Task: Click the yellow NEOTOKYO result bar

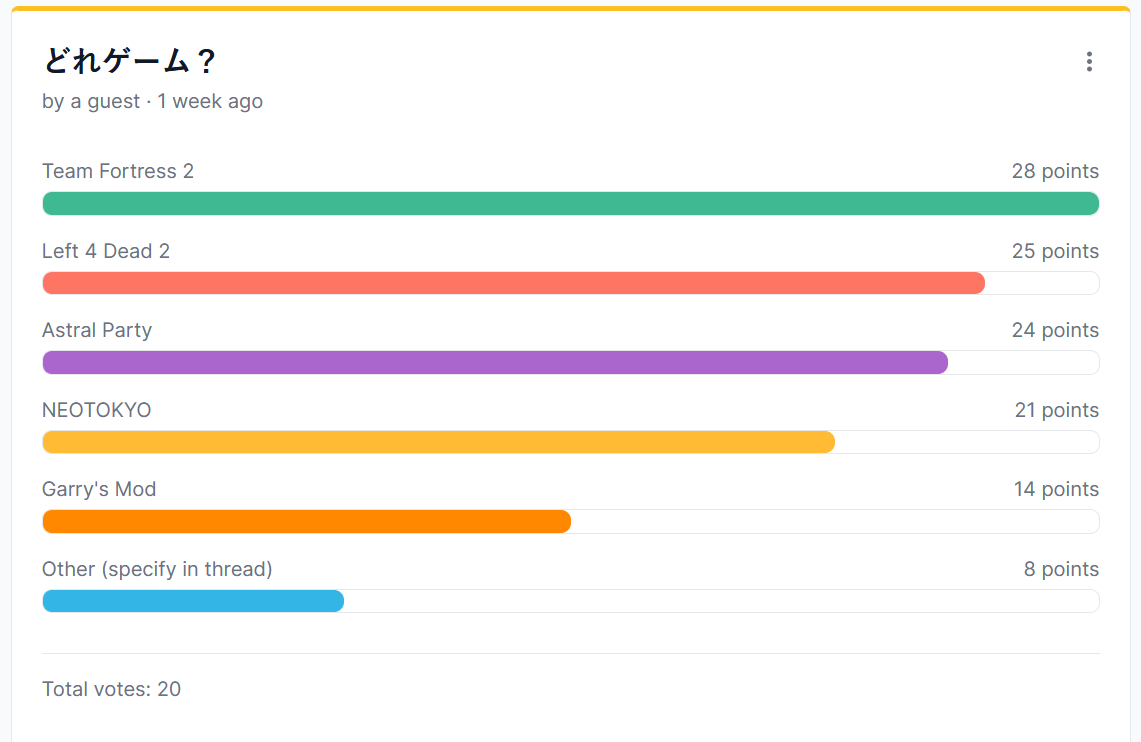Action: 438,442
